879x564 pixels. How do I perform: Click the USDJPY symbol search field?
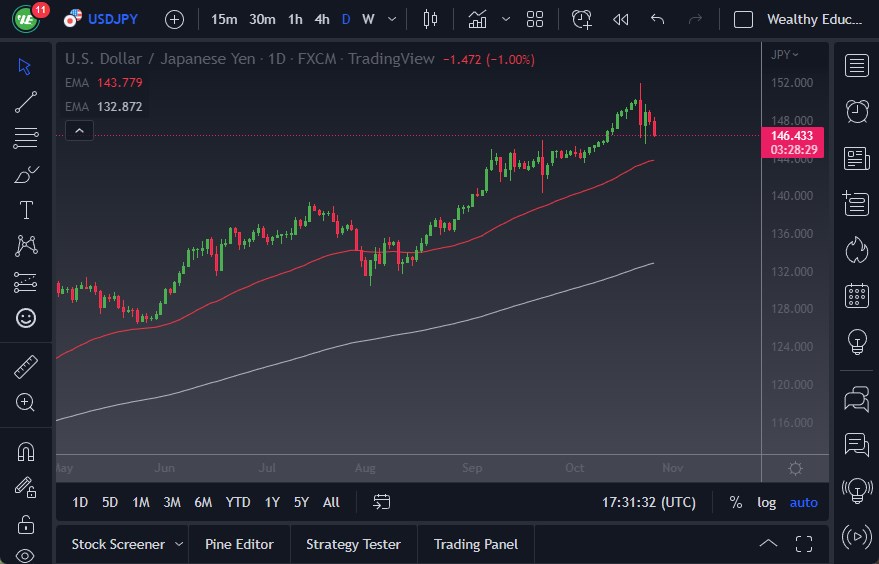tap(114, 19)
